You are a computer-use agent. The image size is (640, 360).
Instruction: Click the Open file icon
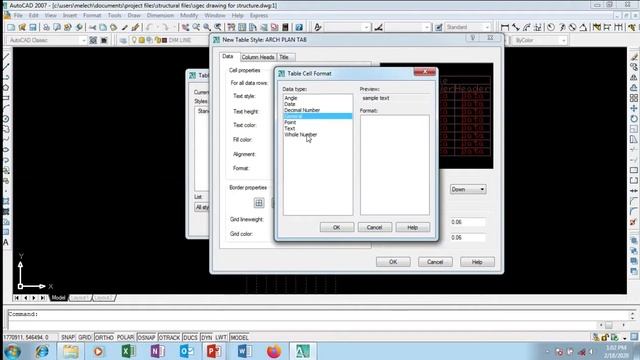22,27
